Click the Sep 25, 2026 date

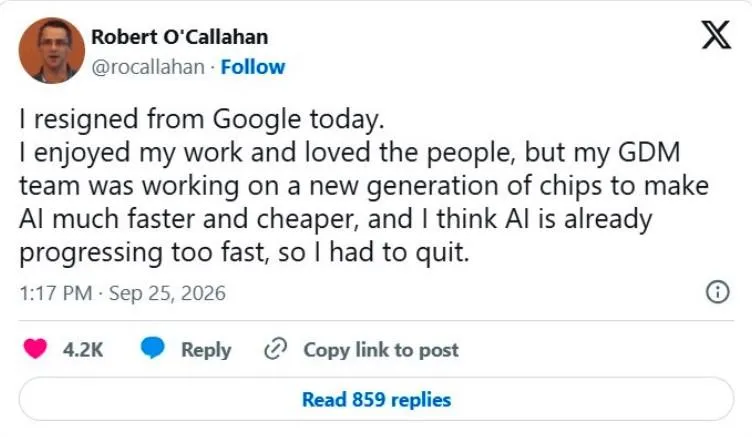coord(167,293)
